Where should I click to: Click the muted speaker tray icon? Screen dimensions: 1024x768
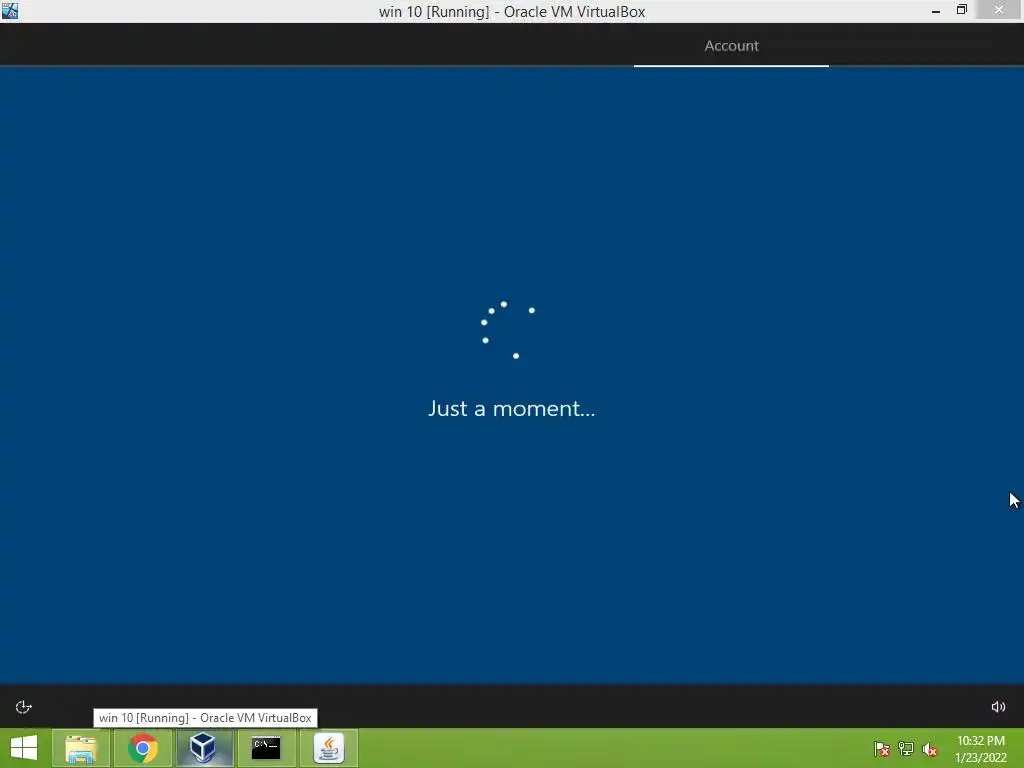(x=929, y=749)
